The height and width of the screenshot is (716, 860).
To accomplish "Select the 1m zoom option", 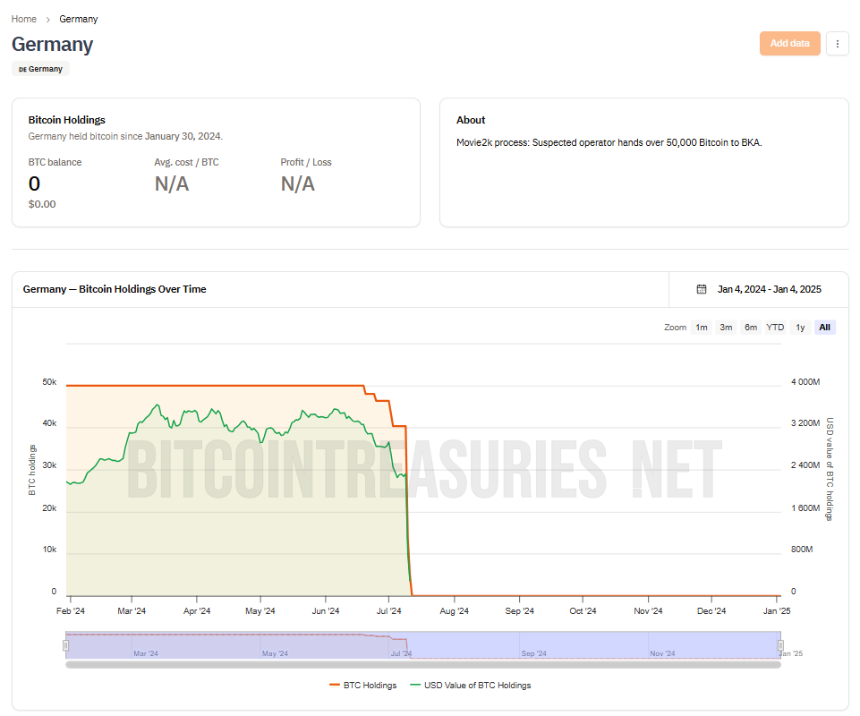I will (x=701, y=328).
